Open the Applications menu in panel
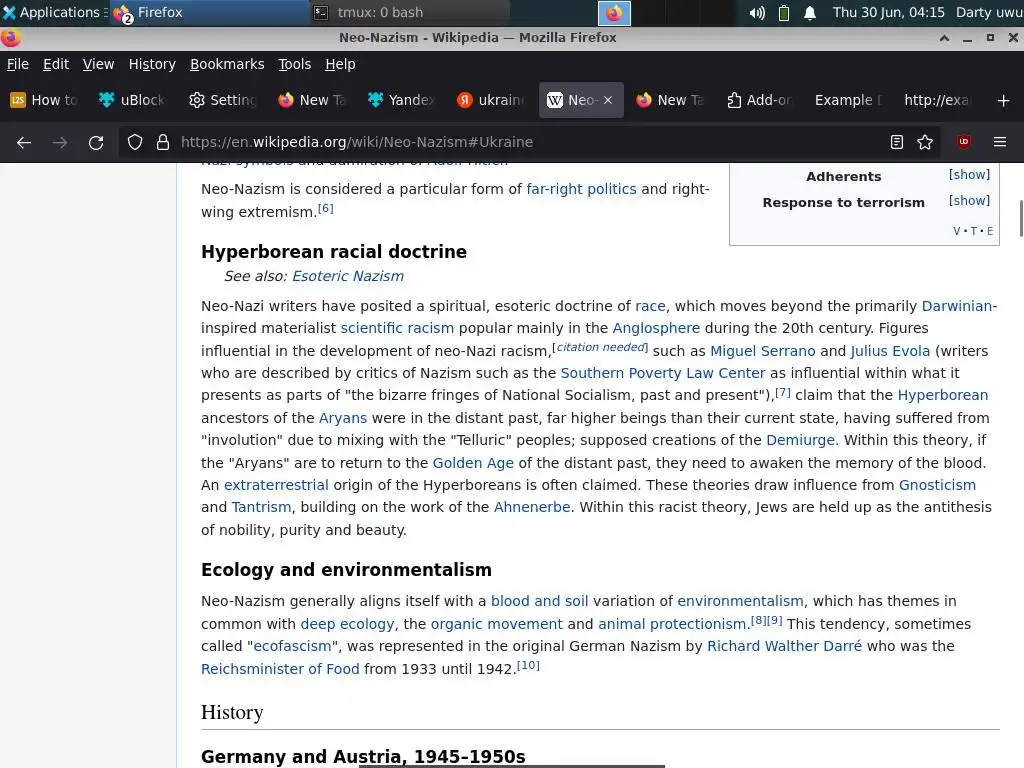1024x768 pixels. pyautogui.click(x=53, y=12)
